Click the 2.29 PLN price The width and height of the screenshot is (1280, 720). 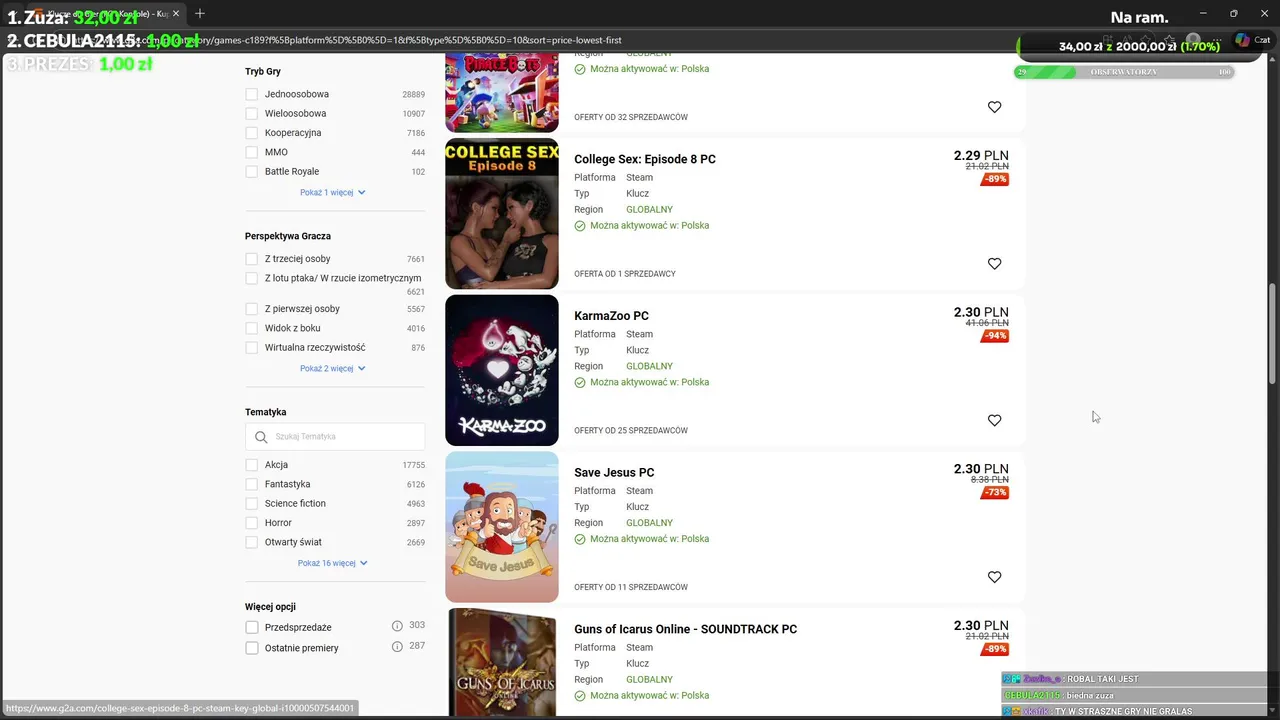pyautogui.click(x=981, y=155)
